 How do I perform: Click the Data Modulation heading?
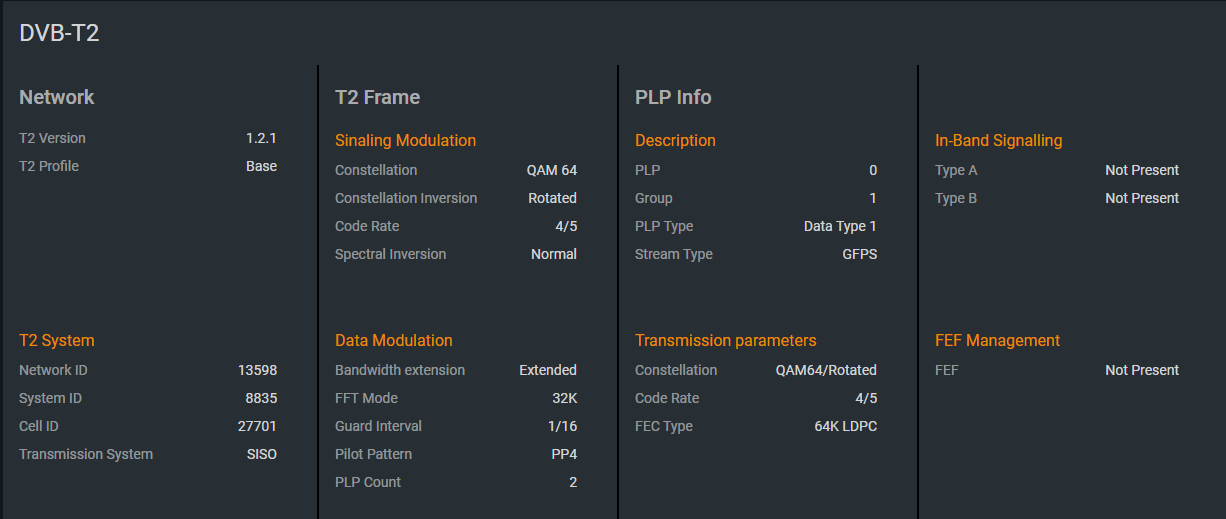[394, 340]
